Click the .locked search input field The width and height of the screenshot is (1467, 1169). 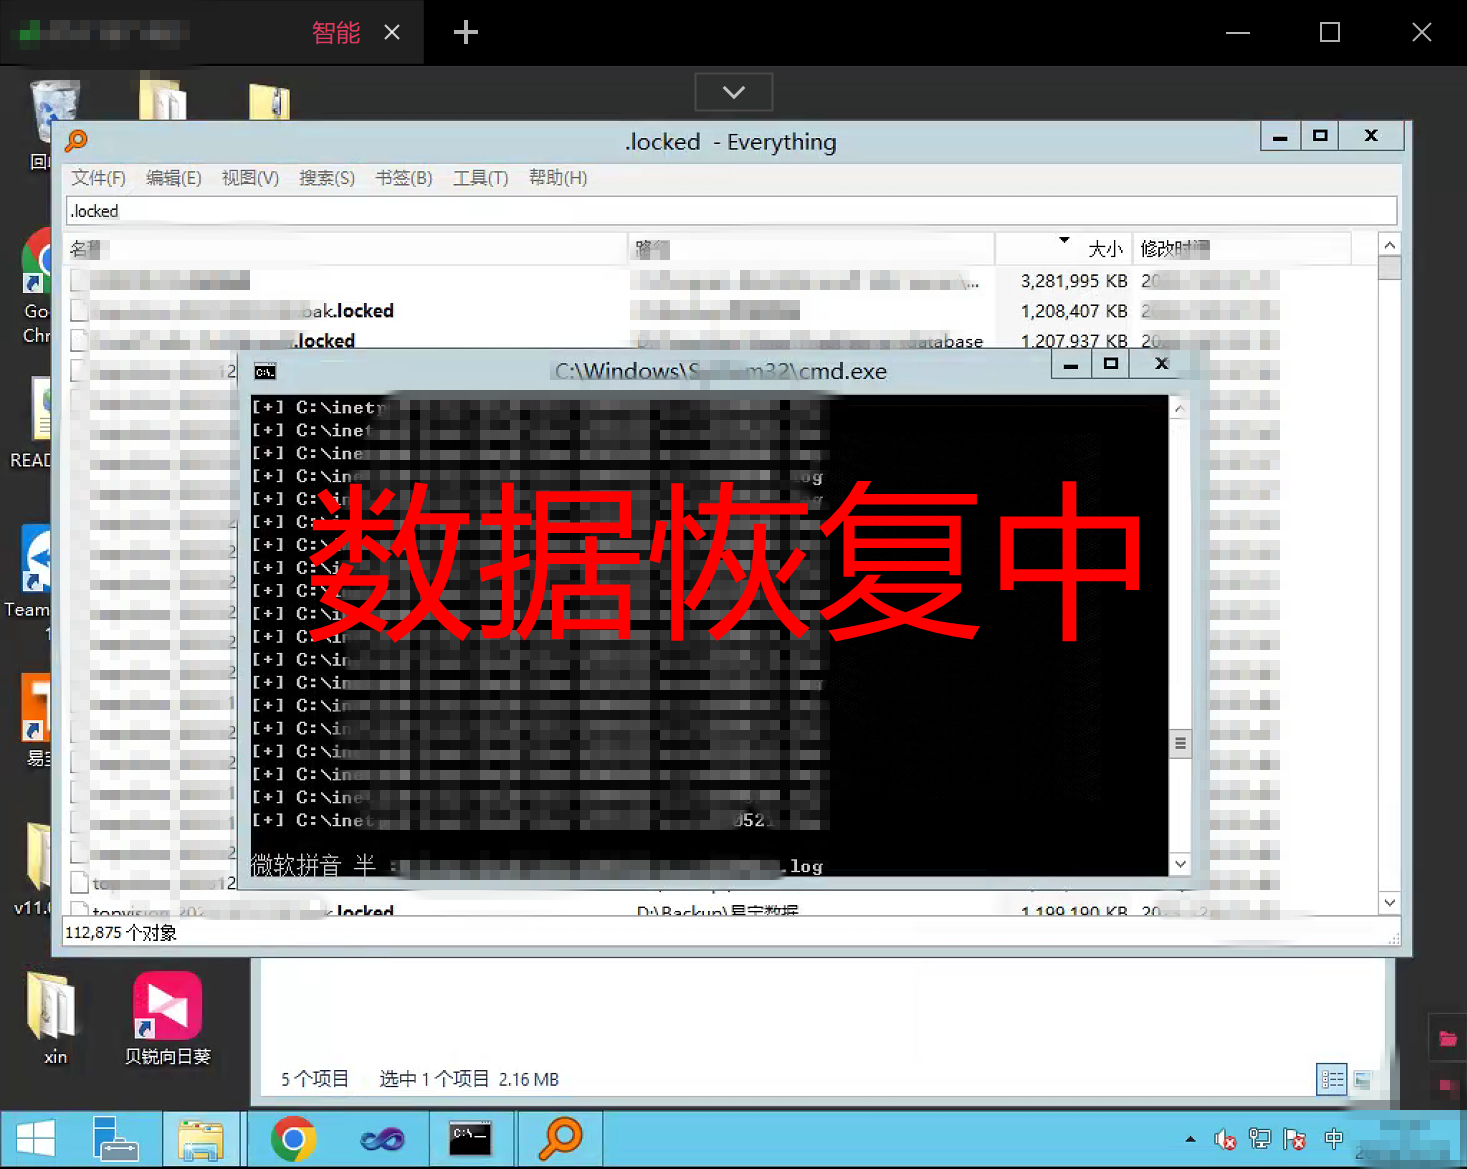pos(731,211)
